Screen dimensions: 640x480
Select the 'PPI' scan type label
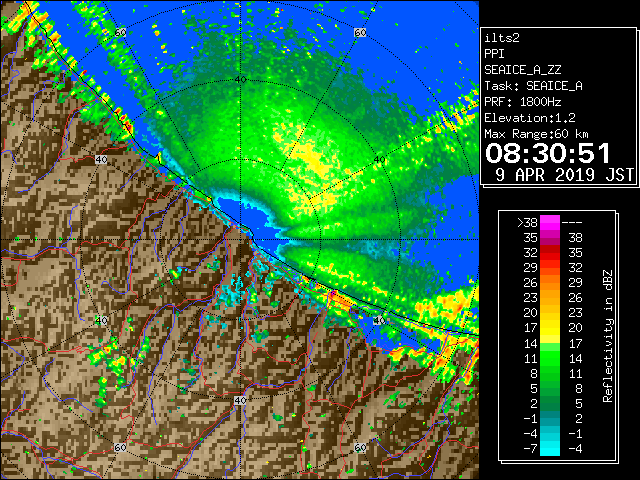tap(494, 54)
